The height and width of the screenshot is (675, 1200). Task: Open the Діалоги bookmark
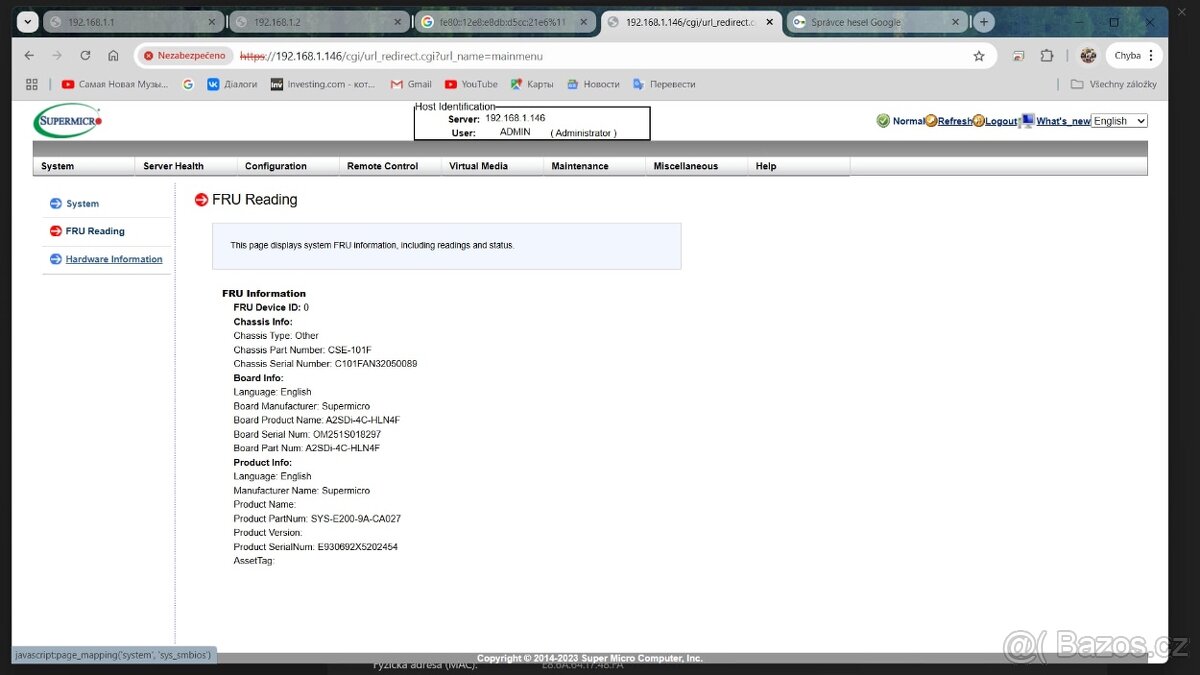coord(232,84)
